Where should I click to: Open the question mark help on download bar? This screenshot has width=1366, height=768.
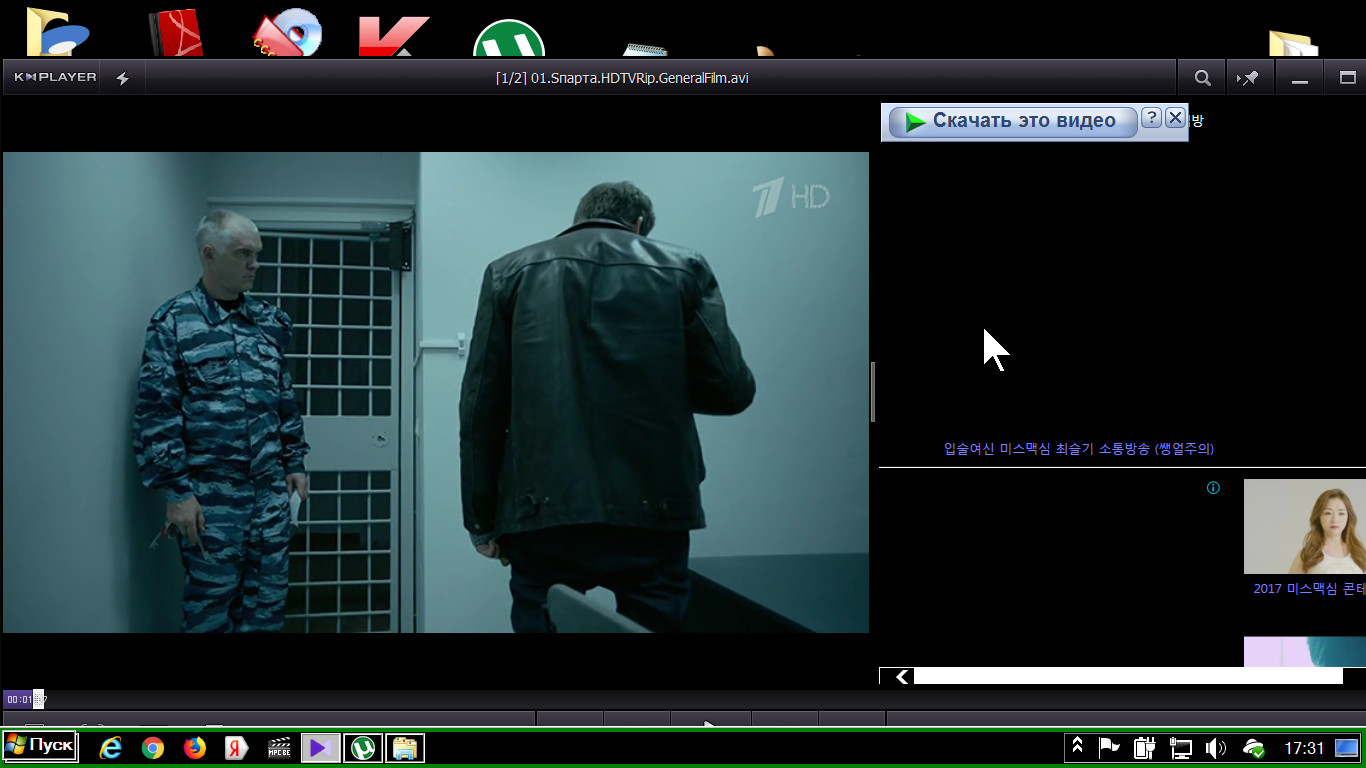pyautogui.click(x=1151, y=118)
